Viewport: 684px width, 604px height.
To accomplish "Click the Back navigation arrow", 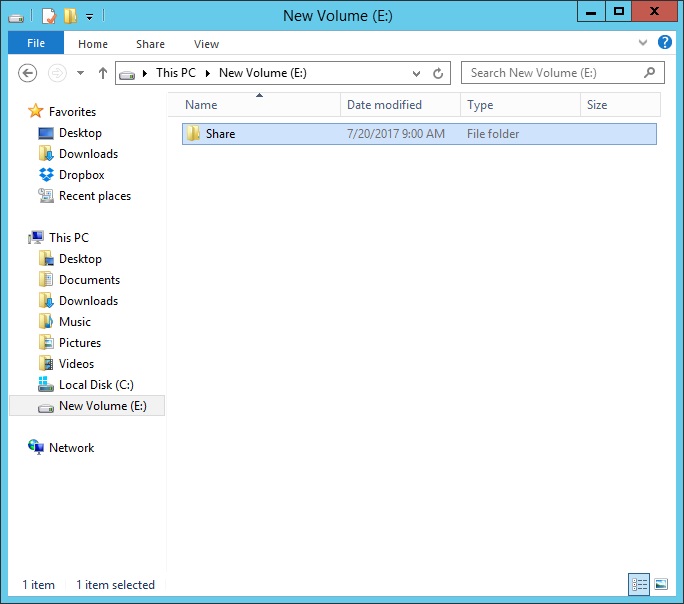I will coord(28,73).
